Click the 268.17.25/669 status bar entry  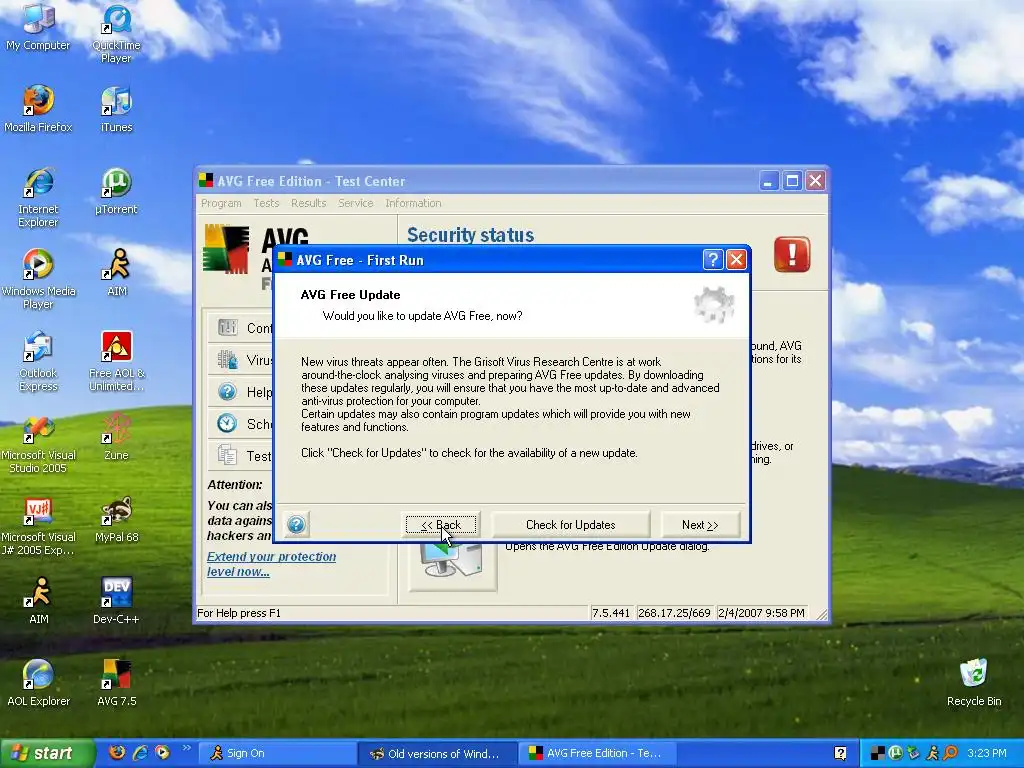pos(674,613)
